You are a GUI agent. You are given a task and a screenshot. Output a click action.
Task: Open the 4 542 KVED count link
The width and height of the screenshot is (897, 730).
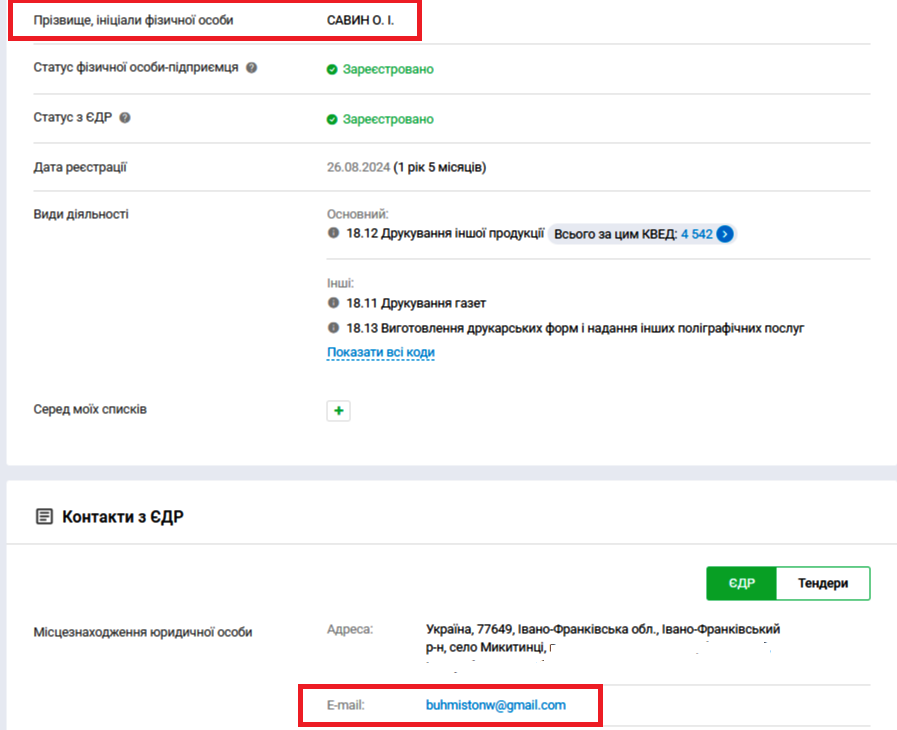696,234
